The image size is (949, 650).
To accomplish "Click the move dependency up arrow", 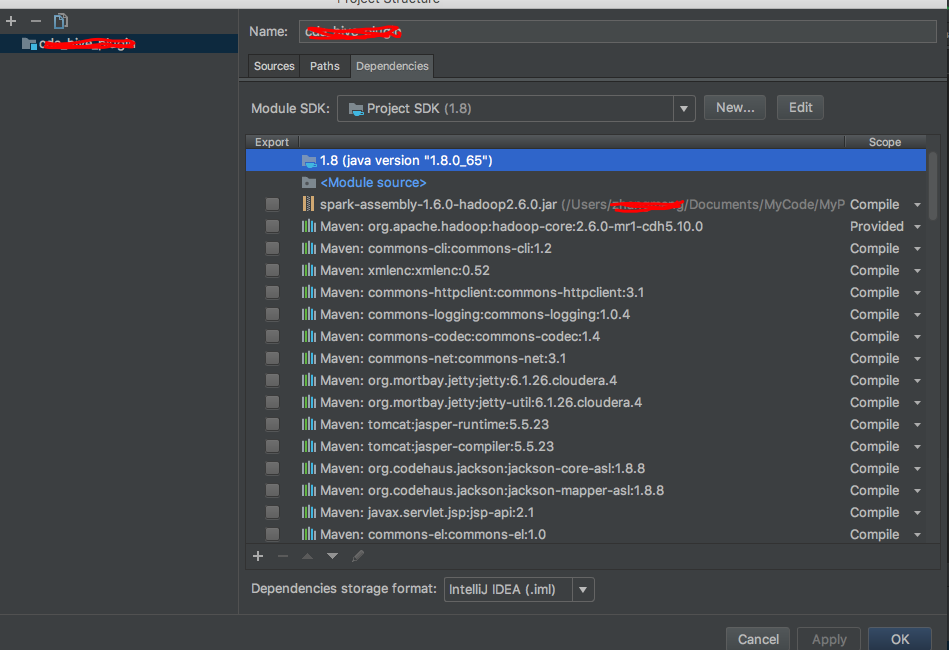I will 307,556.
